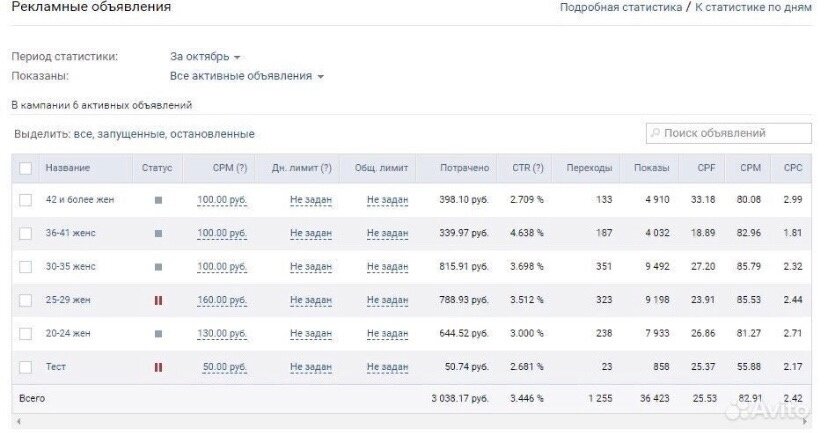Screen dimensions: 828x433
Task: Check the box for 30-35 женс
Action: [x=25, y=267]
